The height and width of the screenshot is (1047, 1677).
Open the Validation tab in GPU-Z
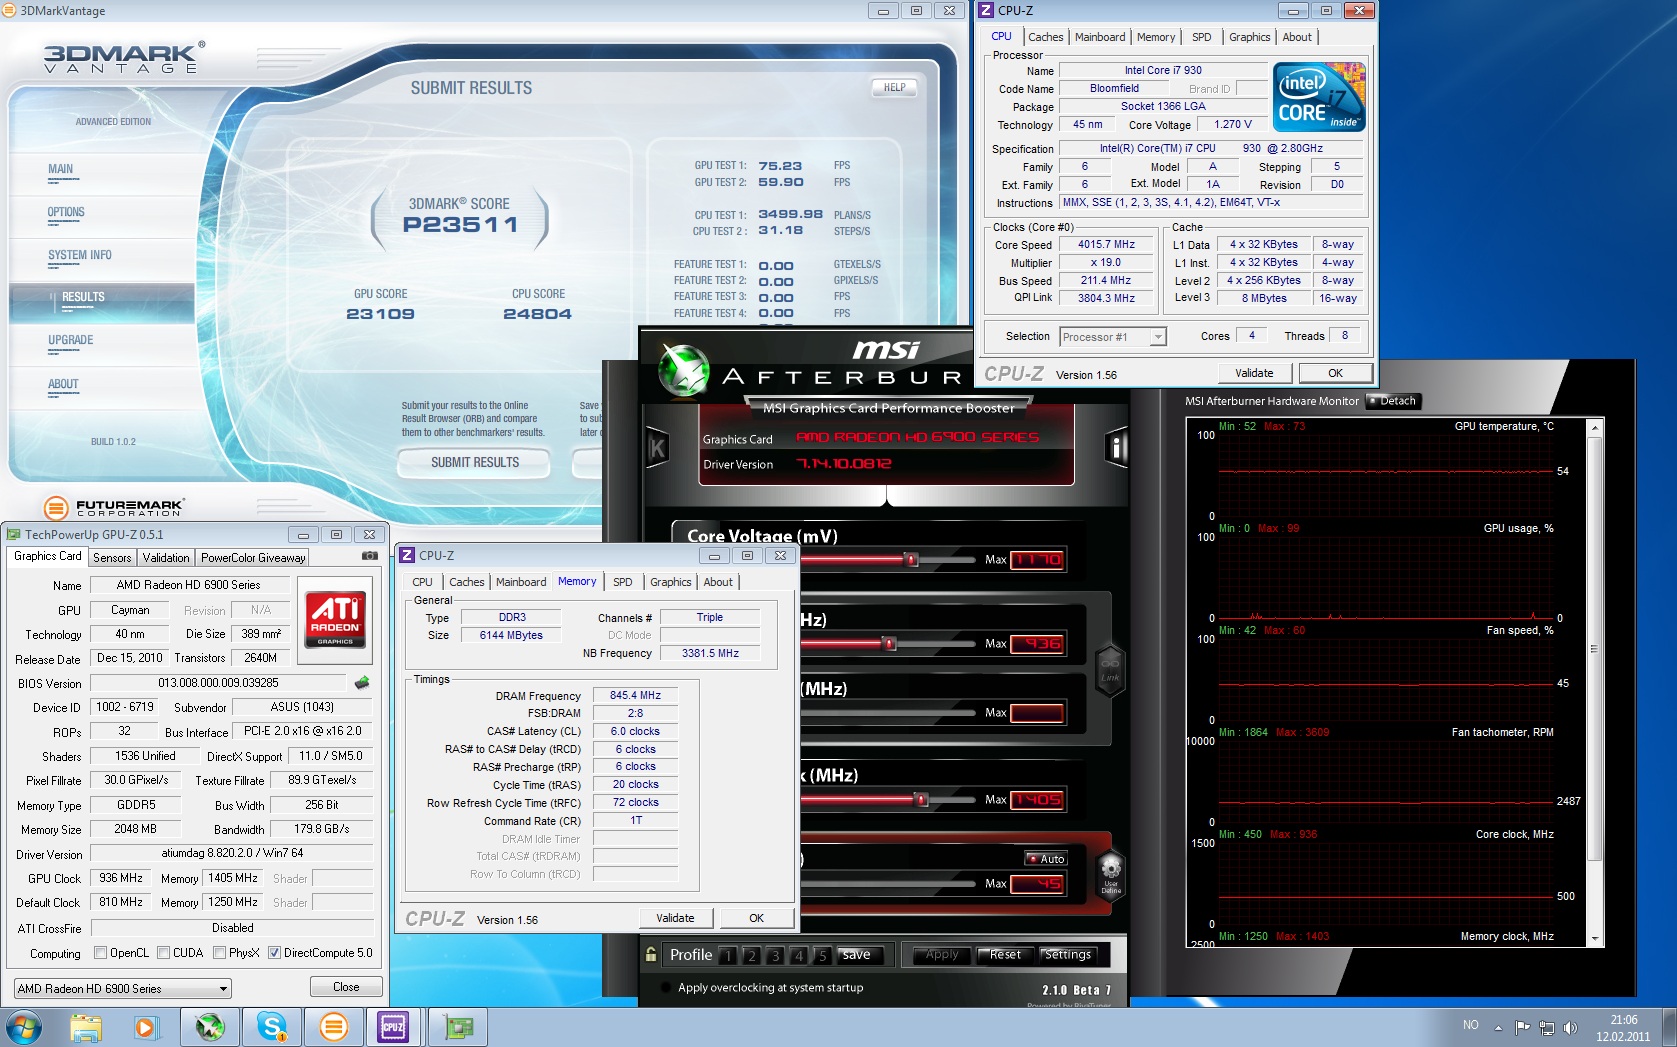[166, 558]
